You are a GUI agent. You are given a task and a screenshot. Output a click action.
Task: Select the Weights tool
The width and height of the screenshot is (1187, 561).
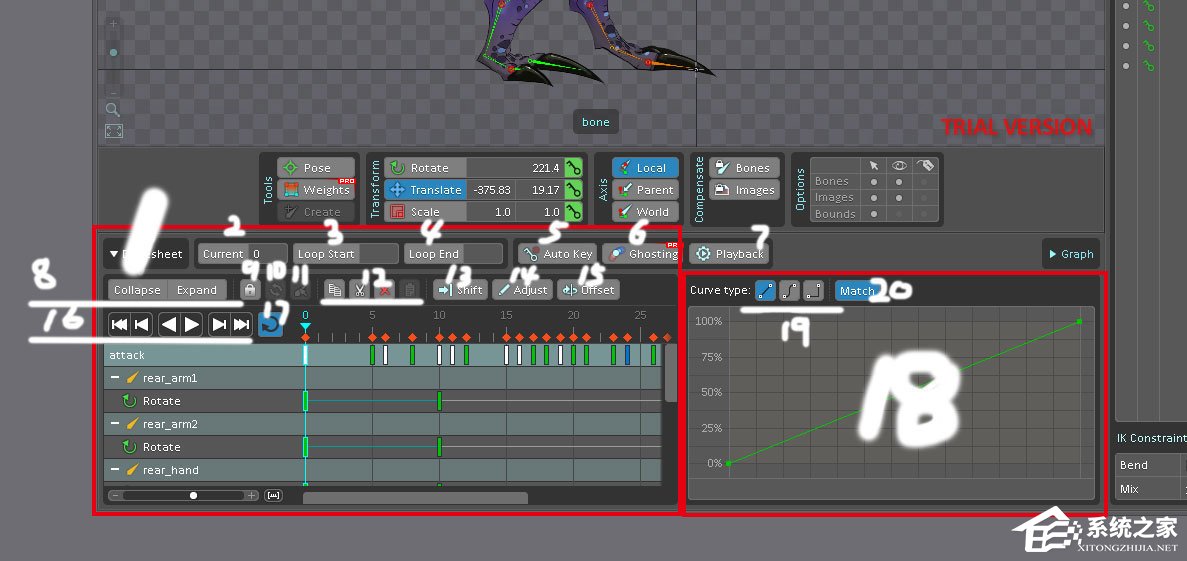(316, 189)
